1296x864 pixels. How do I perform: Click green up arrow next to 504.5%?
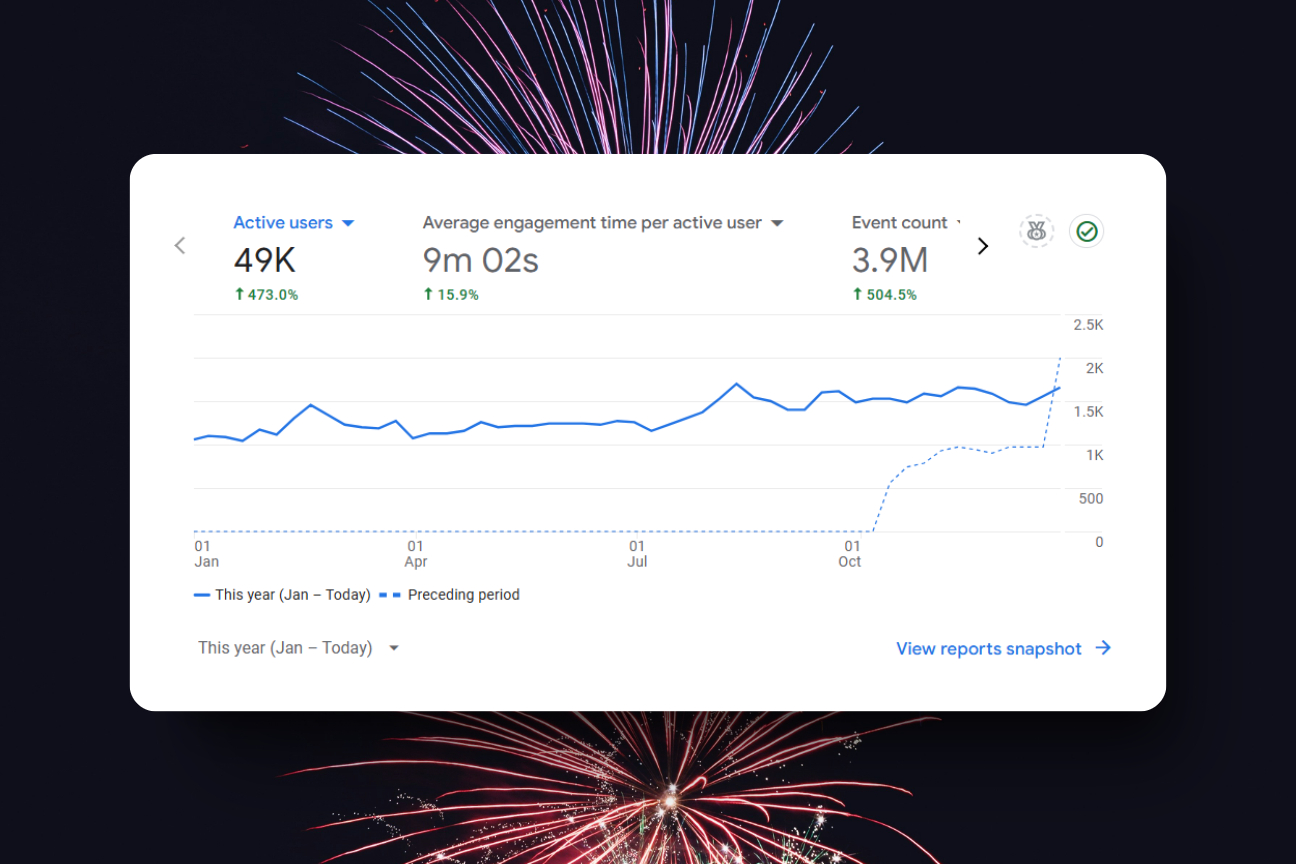coord(857,295)
